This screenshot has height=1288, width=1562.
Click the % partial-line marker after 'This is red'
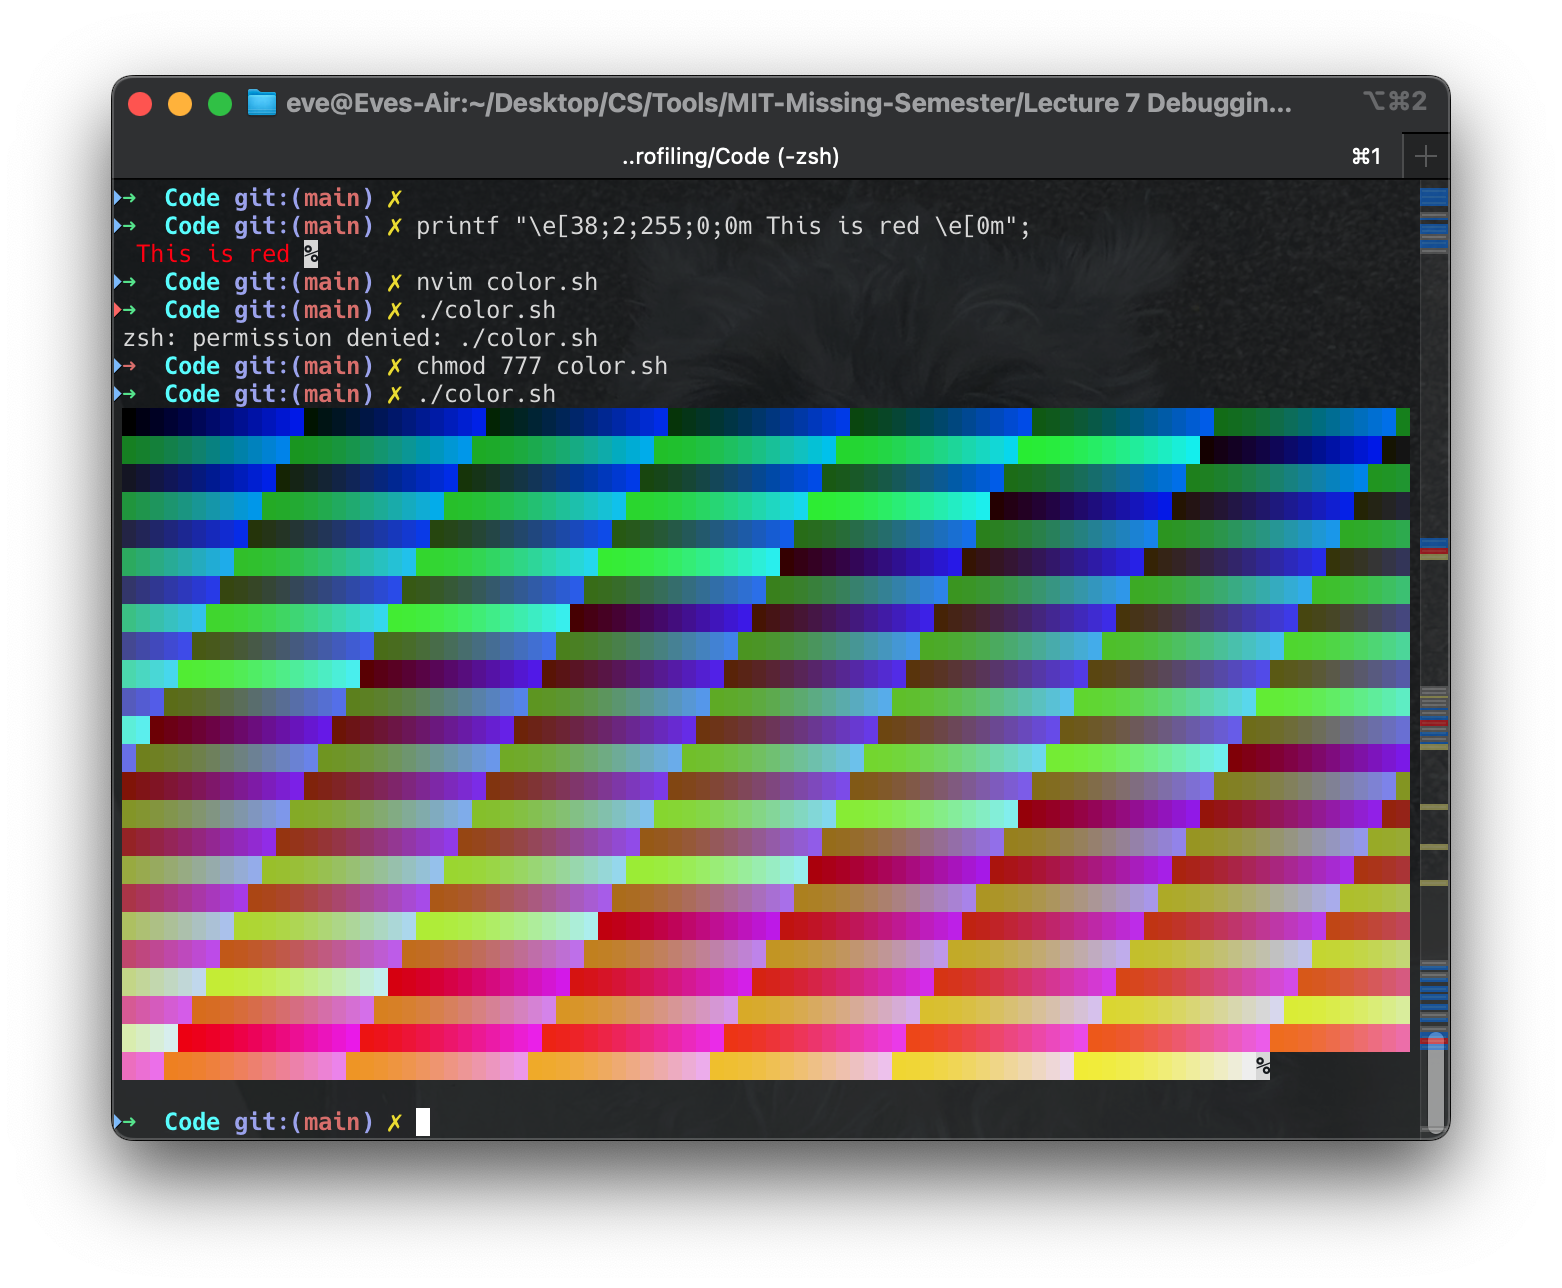[309, 255]
